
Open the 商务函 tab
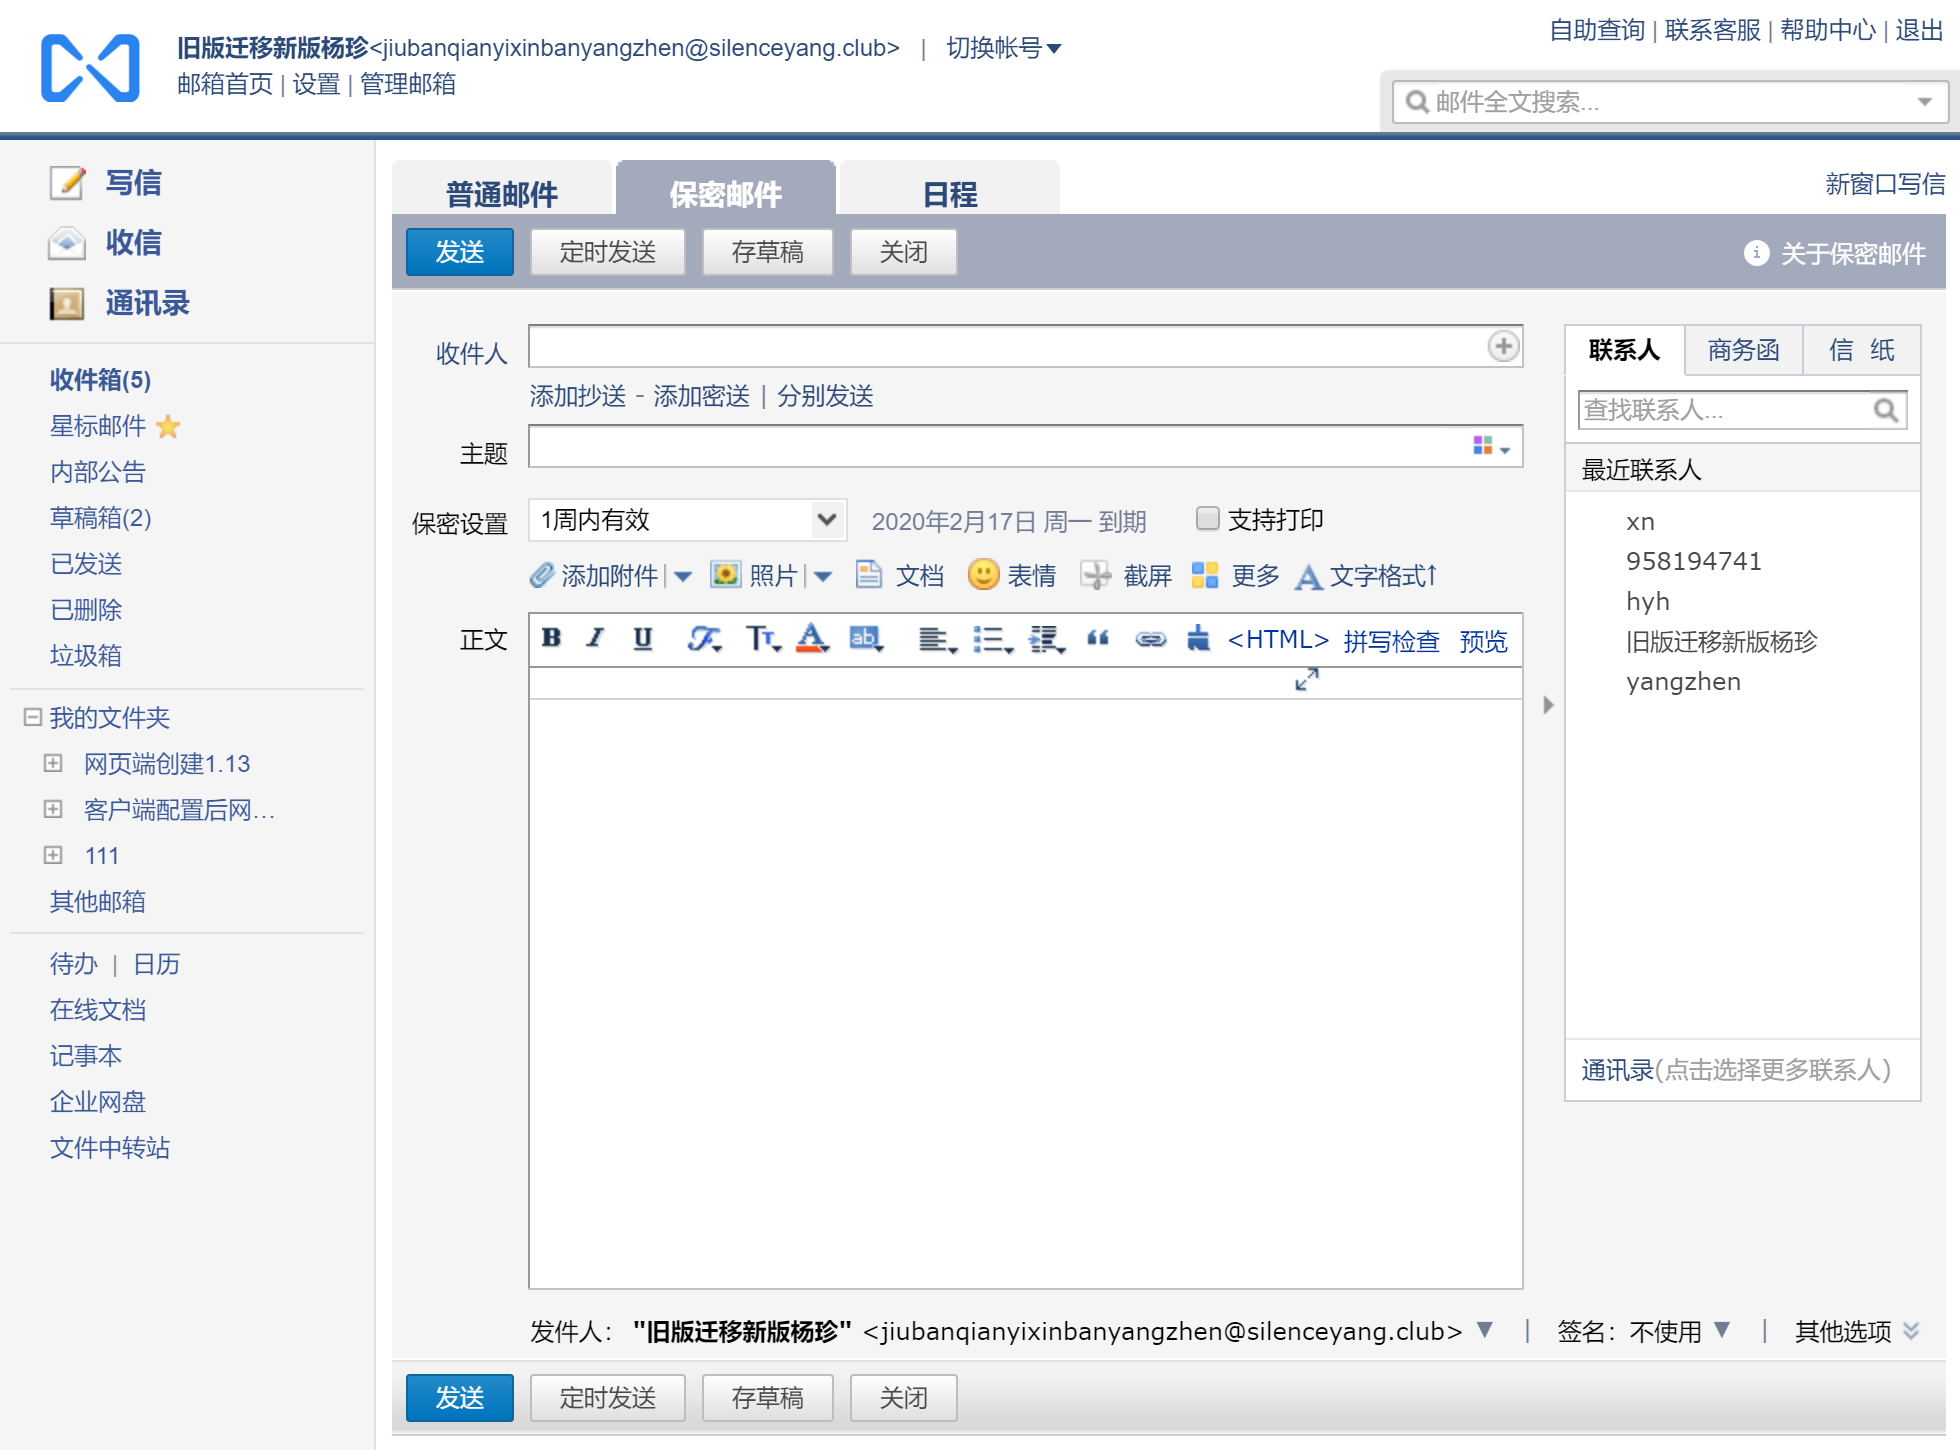1744,350
